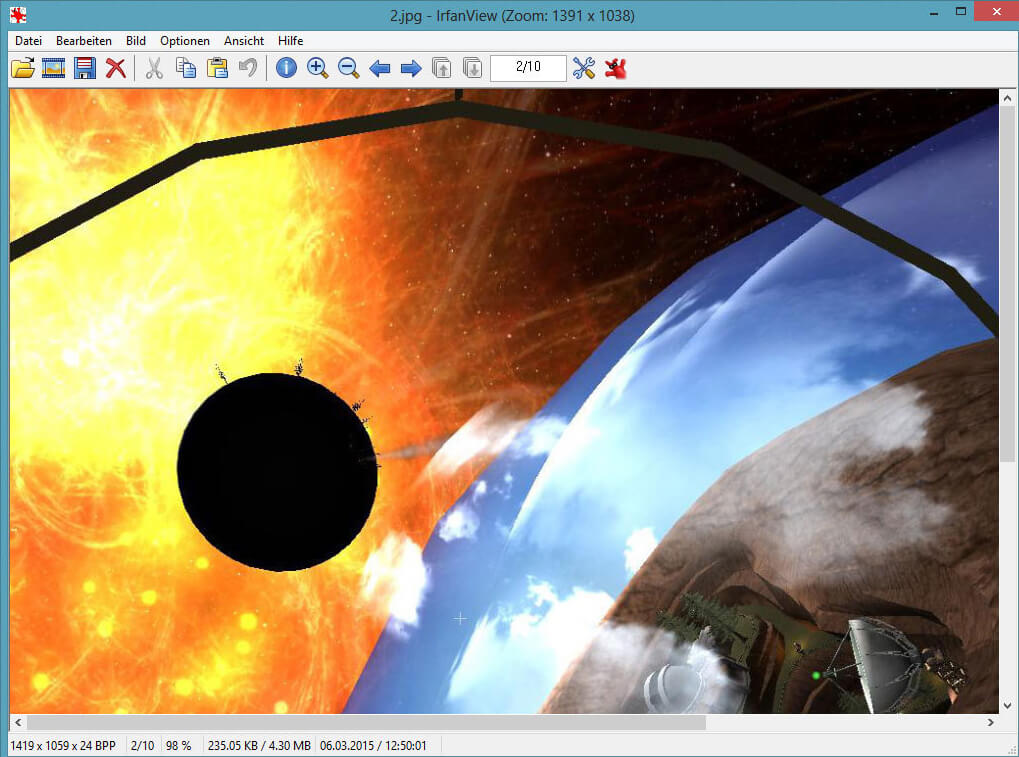Open the Bearbeiten menu
The height and width of the screenshot is (757, 1019).
pyautogui.click(x=84, y=40)
